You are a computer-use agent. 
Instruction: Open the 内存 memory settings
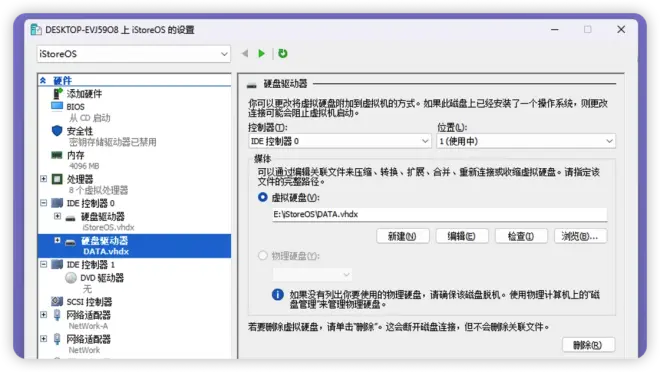[x=76, y=155]
